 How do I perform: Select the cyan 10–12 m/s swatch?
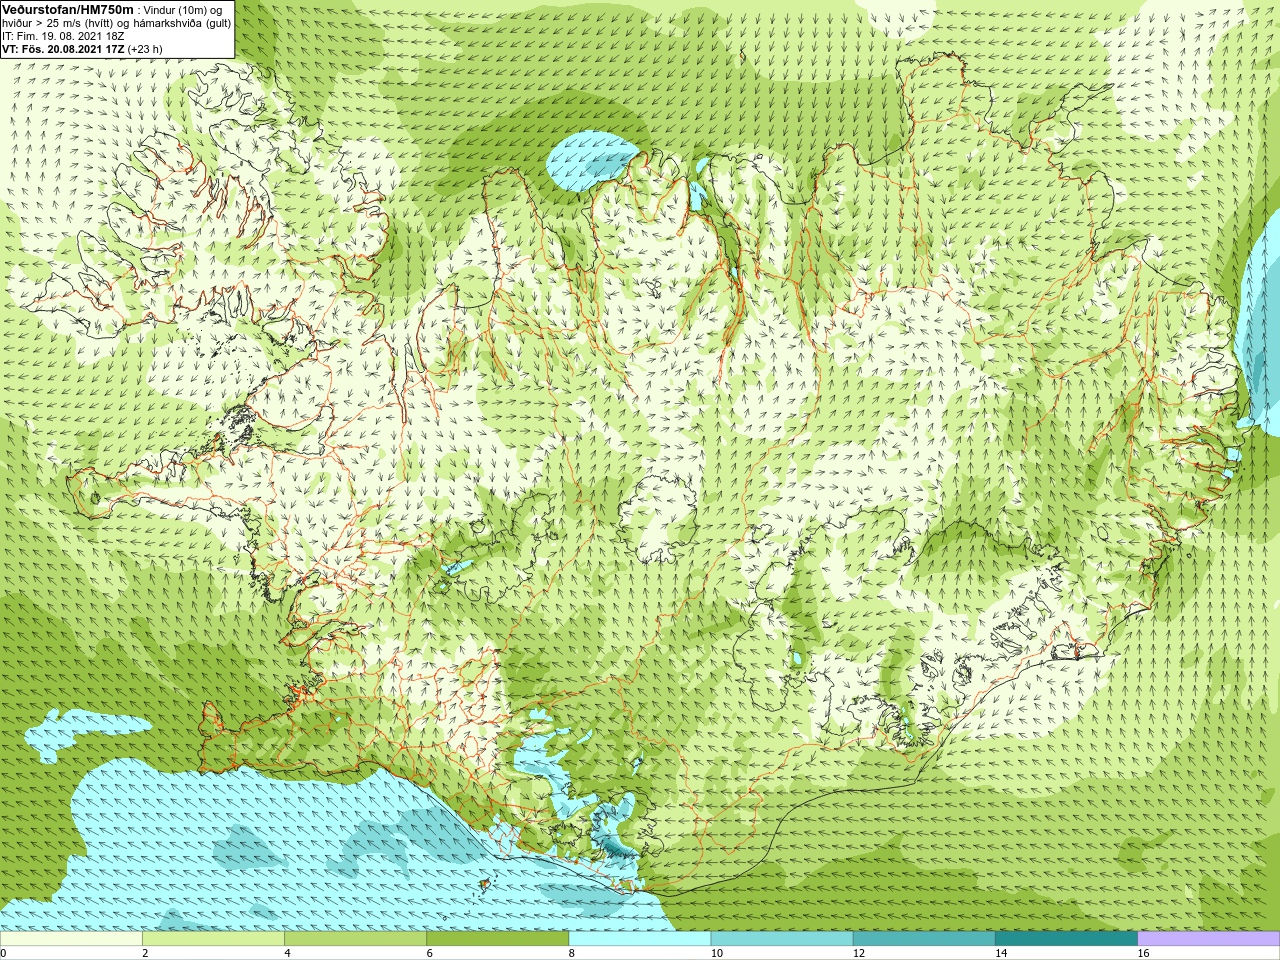781,939
